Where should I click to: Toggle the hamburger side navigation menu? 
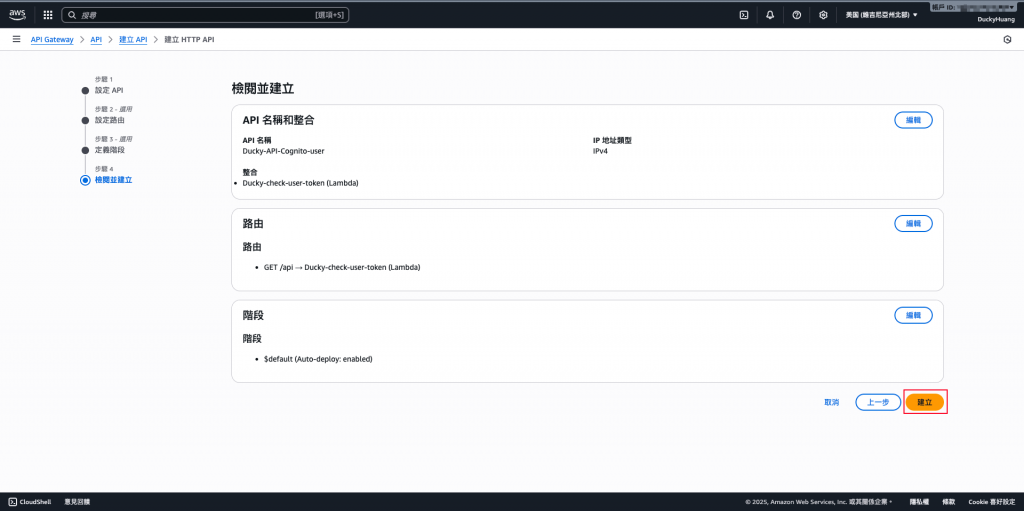click(16, 40)
